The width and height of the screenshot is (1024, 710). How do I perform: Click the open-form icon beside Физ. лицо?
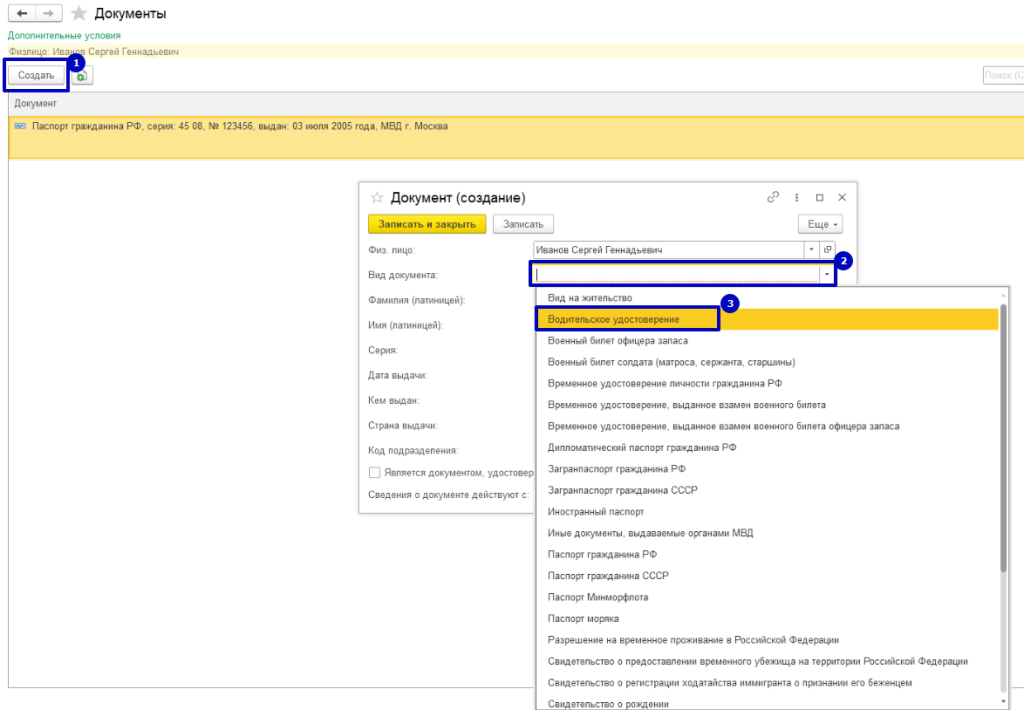(827, 250)
